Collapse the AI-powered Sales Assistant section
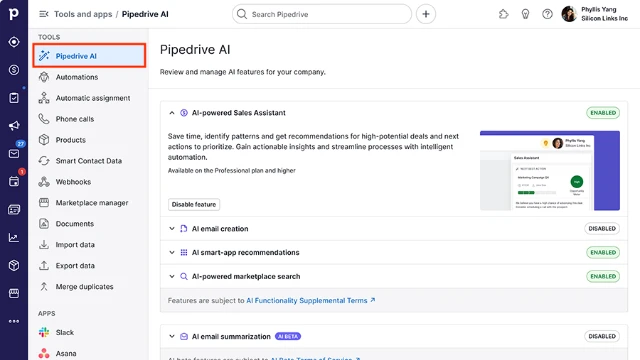 pos(172,113)
